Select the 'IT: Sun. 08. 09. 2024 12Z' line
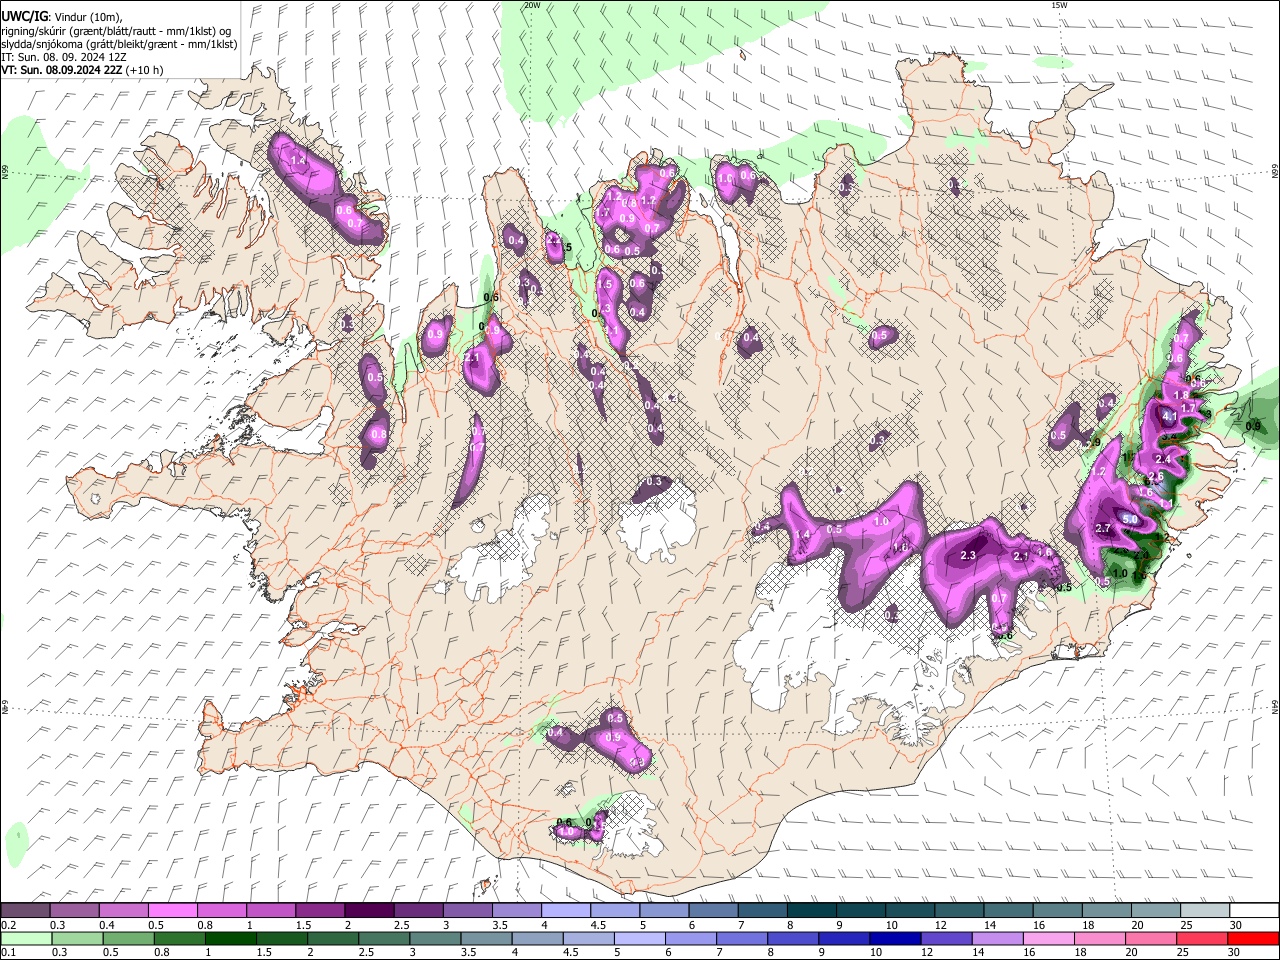1280x960 pixels. coord(64,57)
